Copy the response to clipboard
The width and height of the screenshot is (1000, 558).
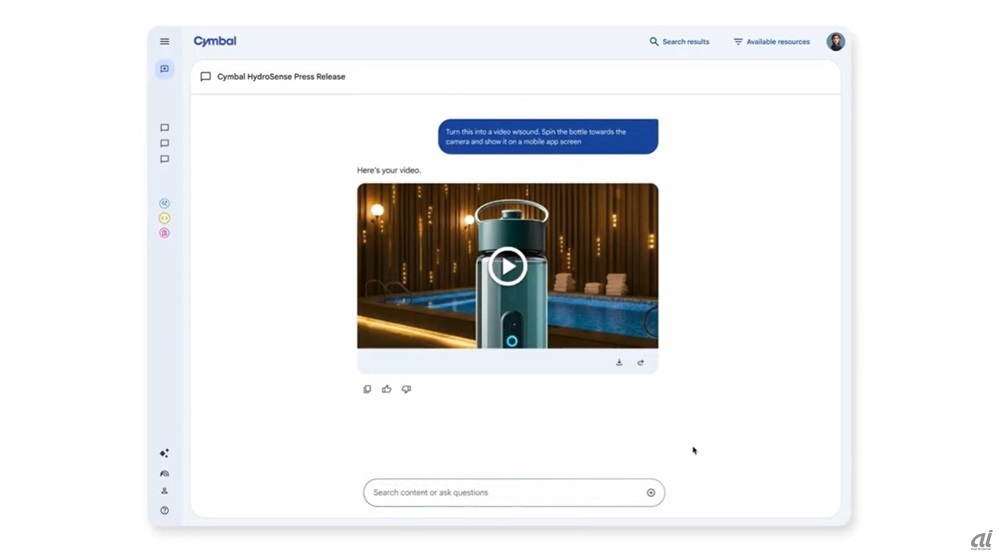click(367, 389)
